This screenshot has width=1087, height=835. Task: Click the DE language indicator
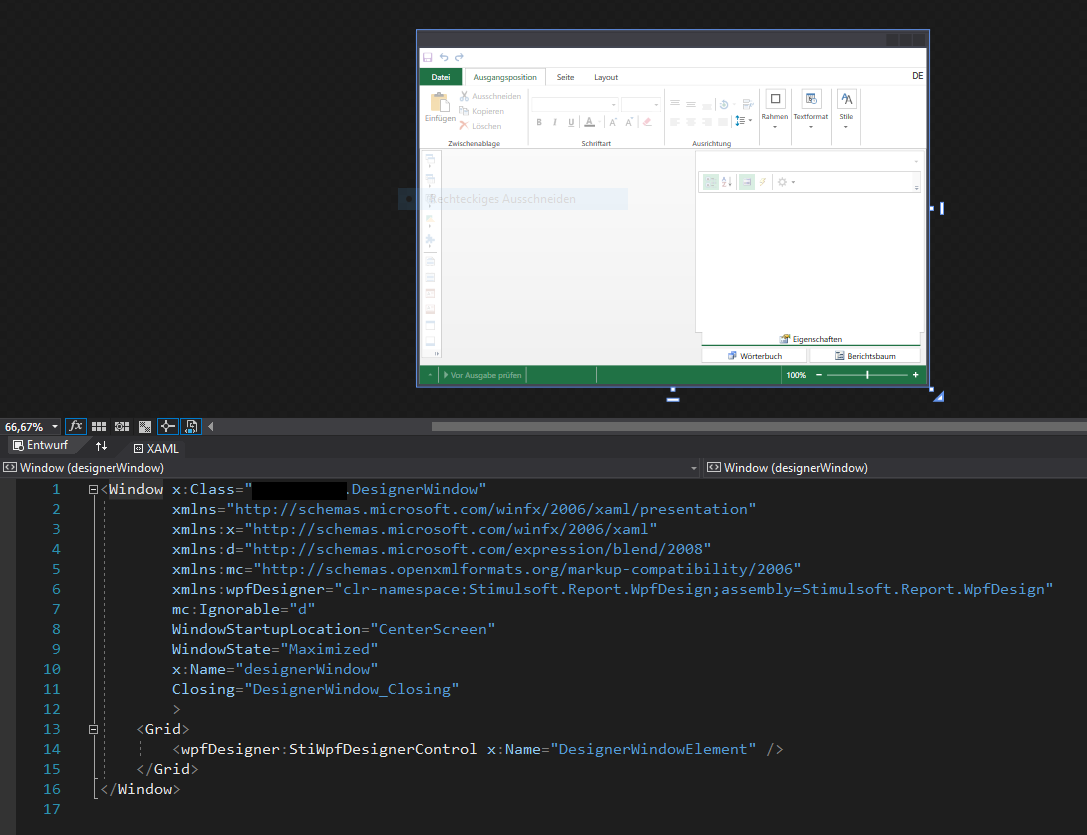tap(917, 76)
